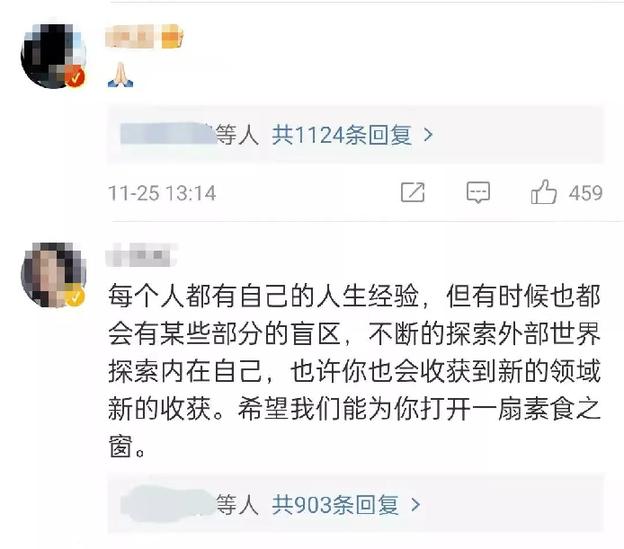Tap blurred replier name before 等人 in first box

coord(168,134)
